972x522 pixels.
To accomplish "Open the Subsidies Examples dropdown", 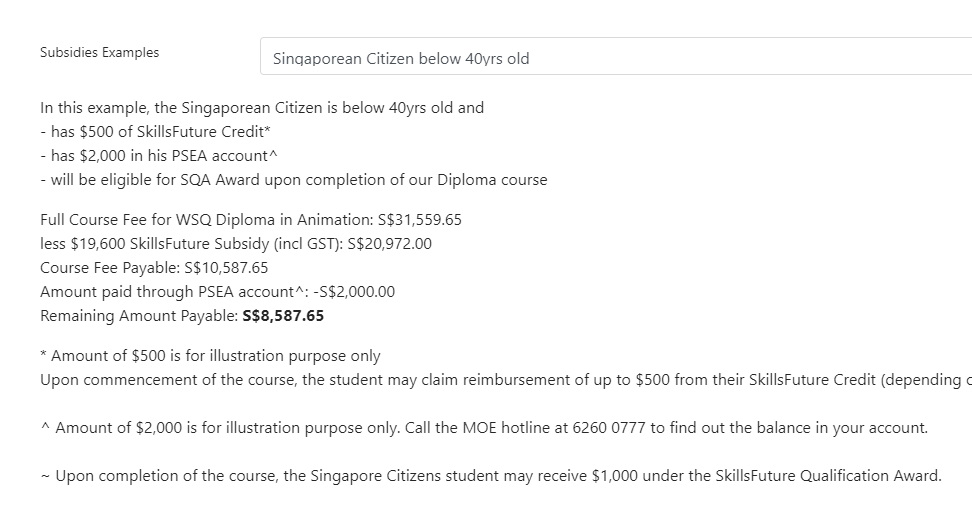I will tap(616, 56).
